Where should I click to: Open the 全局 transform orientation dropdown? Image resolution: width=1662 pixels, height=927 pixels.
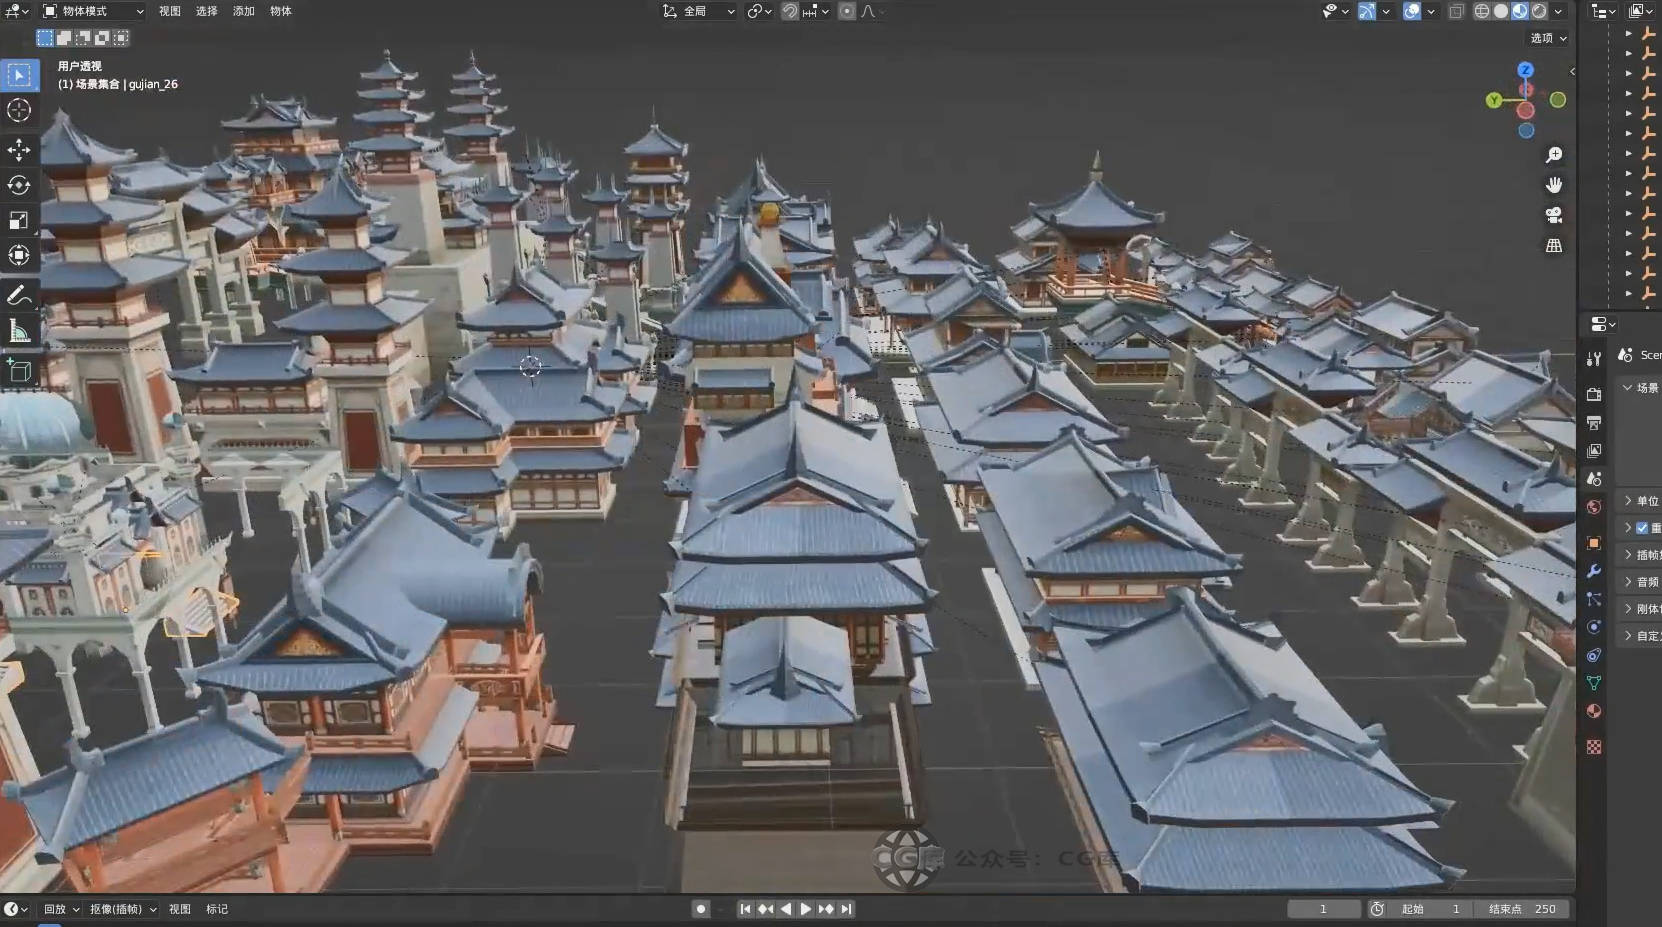(700, 11)
